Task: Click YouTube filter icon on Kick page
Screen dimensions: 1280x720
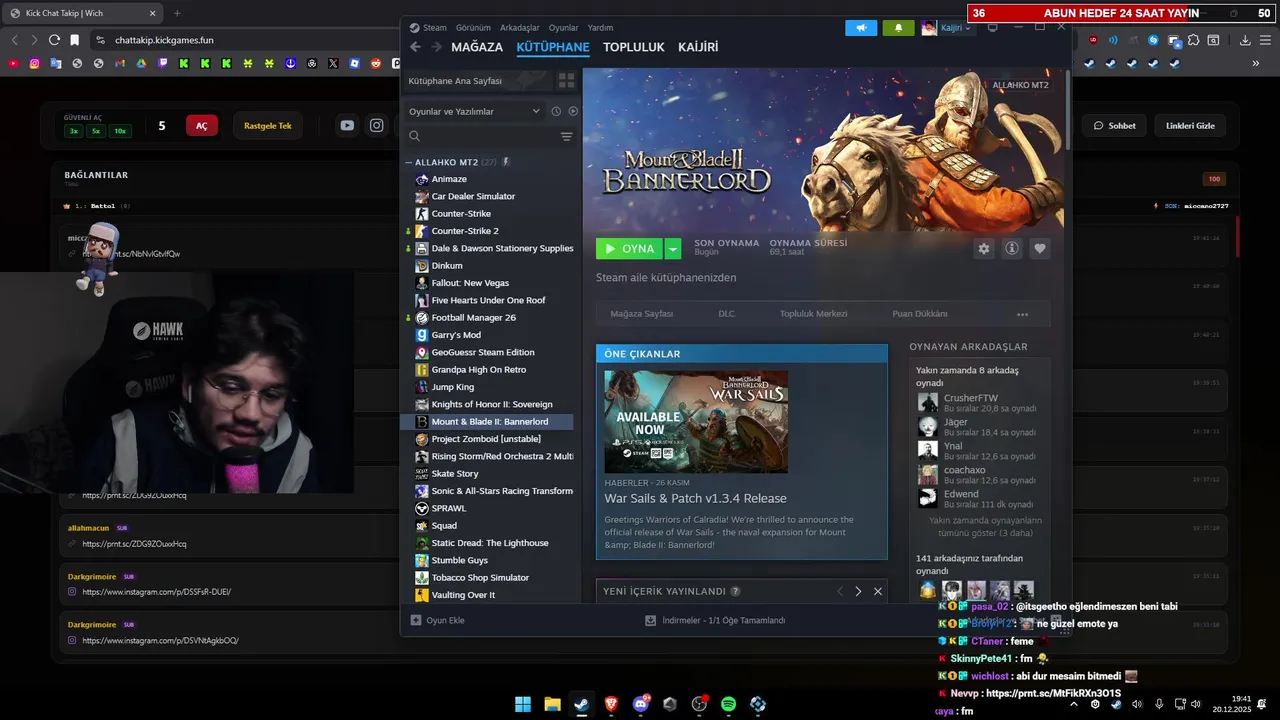Action: coord(347,125)
